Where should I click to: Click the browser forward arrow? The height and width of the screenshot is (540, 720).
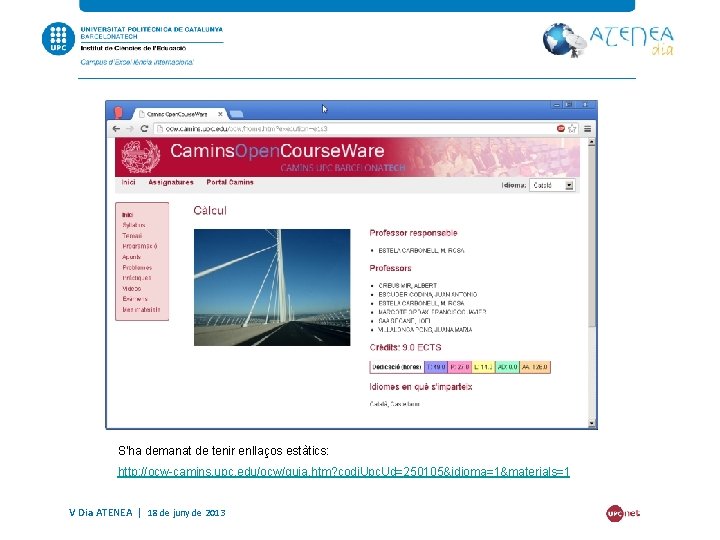[x=130, y=129]
